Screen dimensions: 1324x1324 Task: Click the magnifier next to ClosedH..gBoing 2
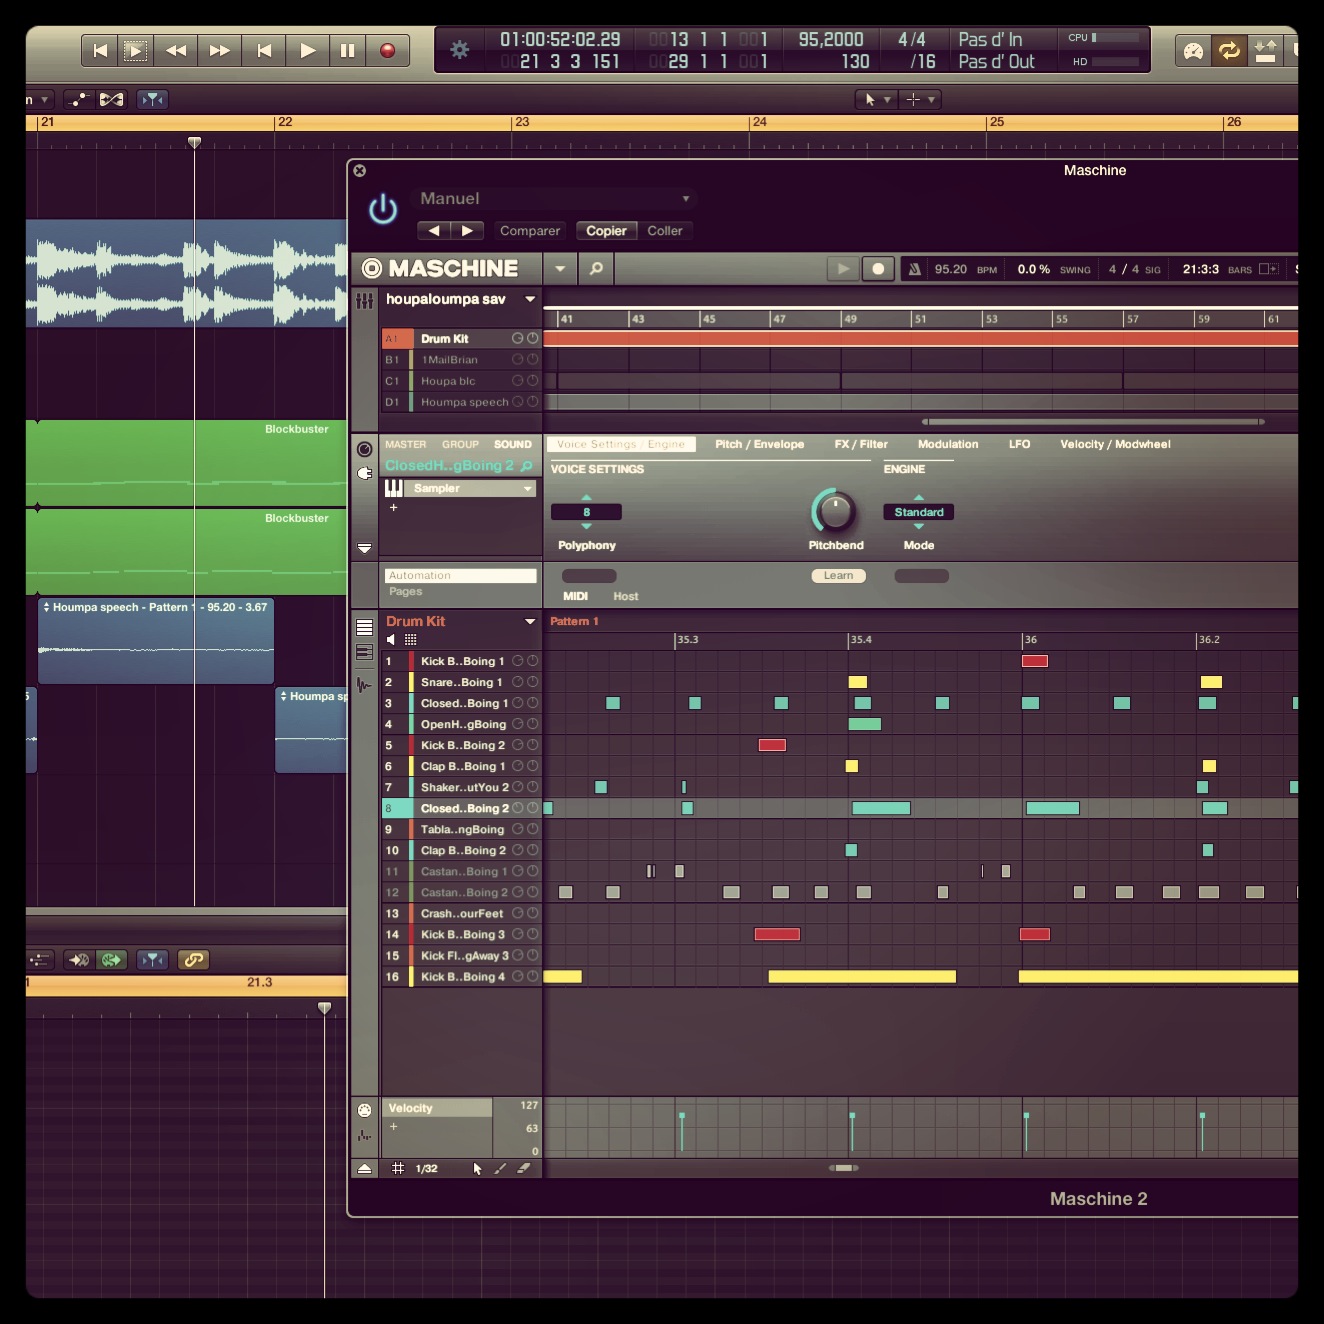[x=527, y=466]
